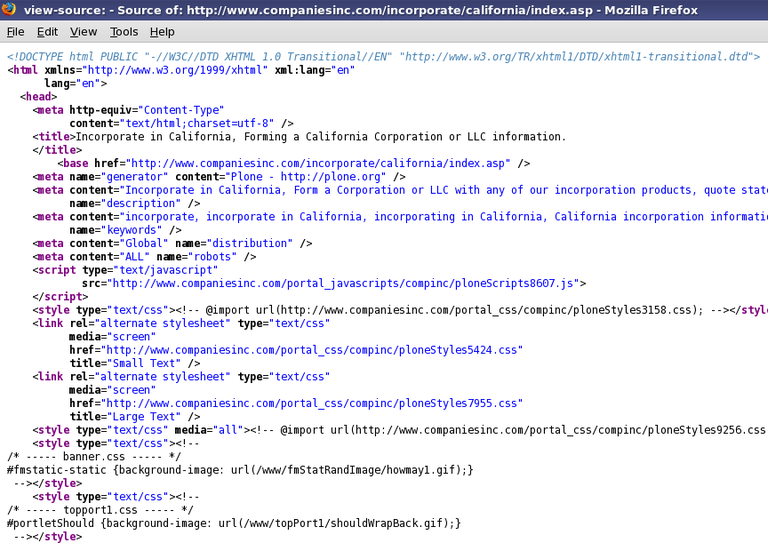
Task: Click the keywords content starting "incorporate, incorporate in California"
Action: [444, 216]
